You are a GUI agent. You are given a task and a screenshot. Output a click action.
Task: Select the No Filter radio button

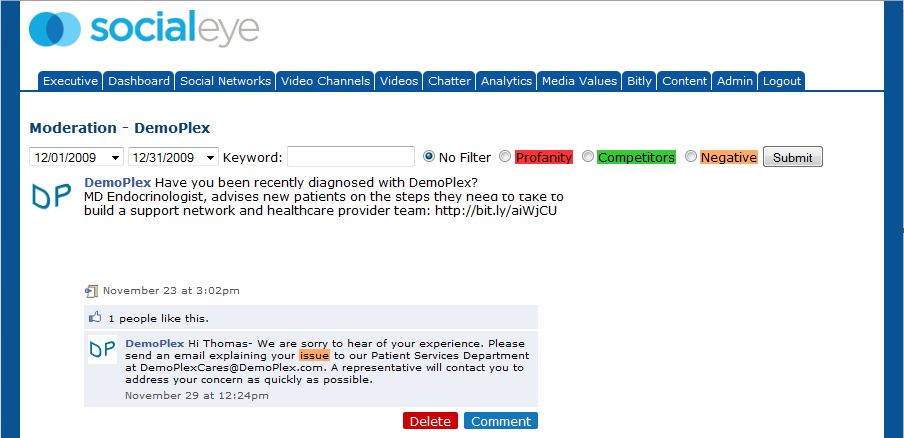[x=428, y=156]
